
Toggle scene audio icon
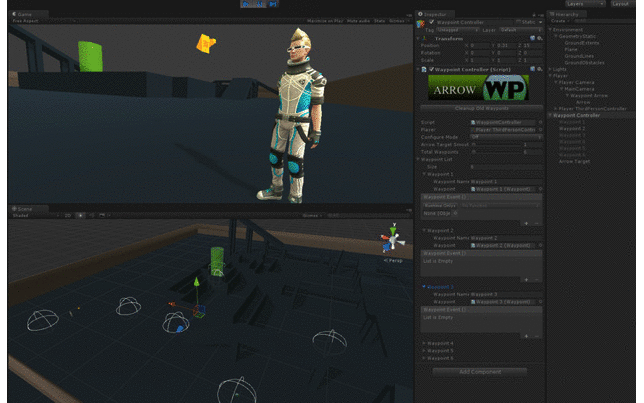click(x=92, y=215)
